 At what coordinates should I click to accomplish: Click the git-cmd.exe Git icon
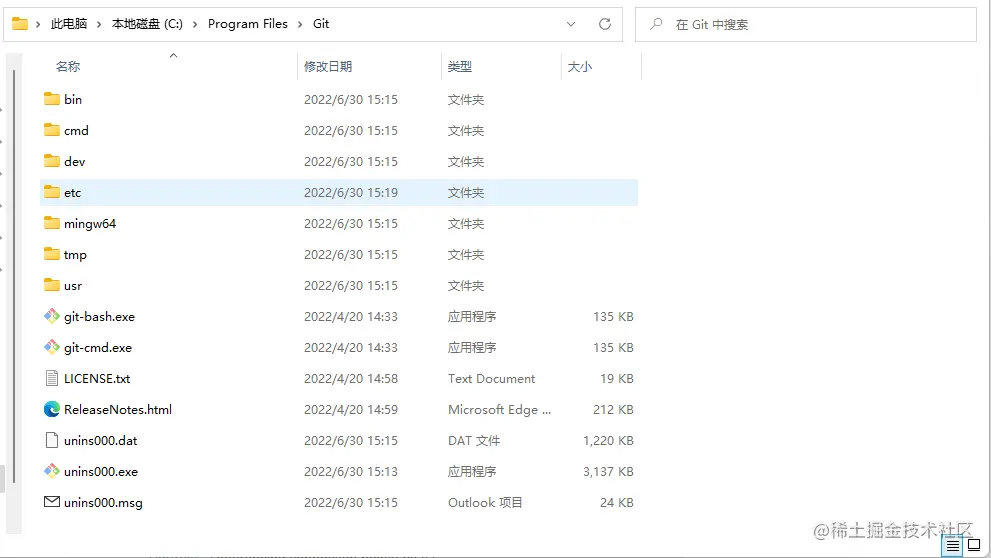52,347
